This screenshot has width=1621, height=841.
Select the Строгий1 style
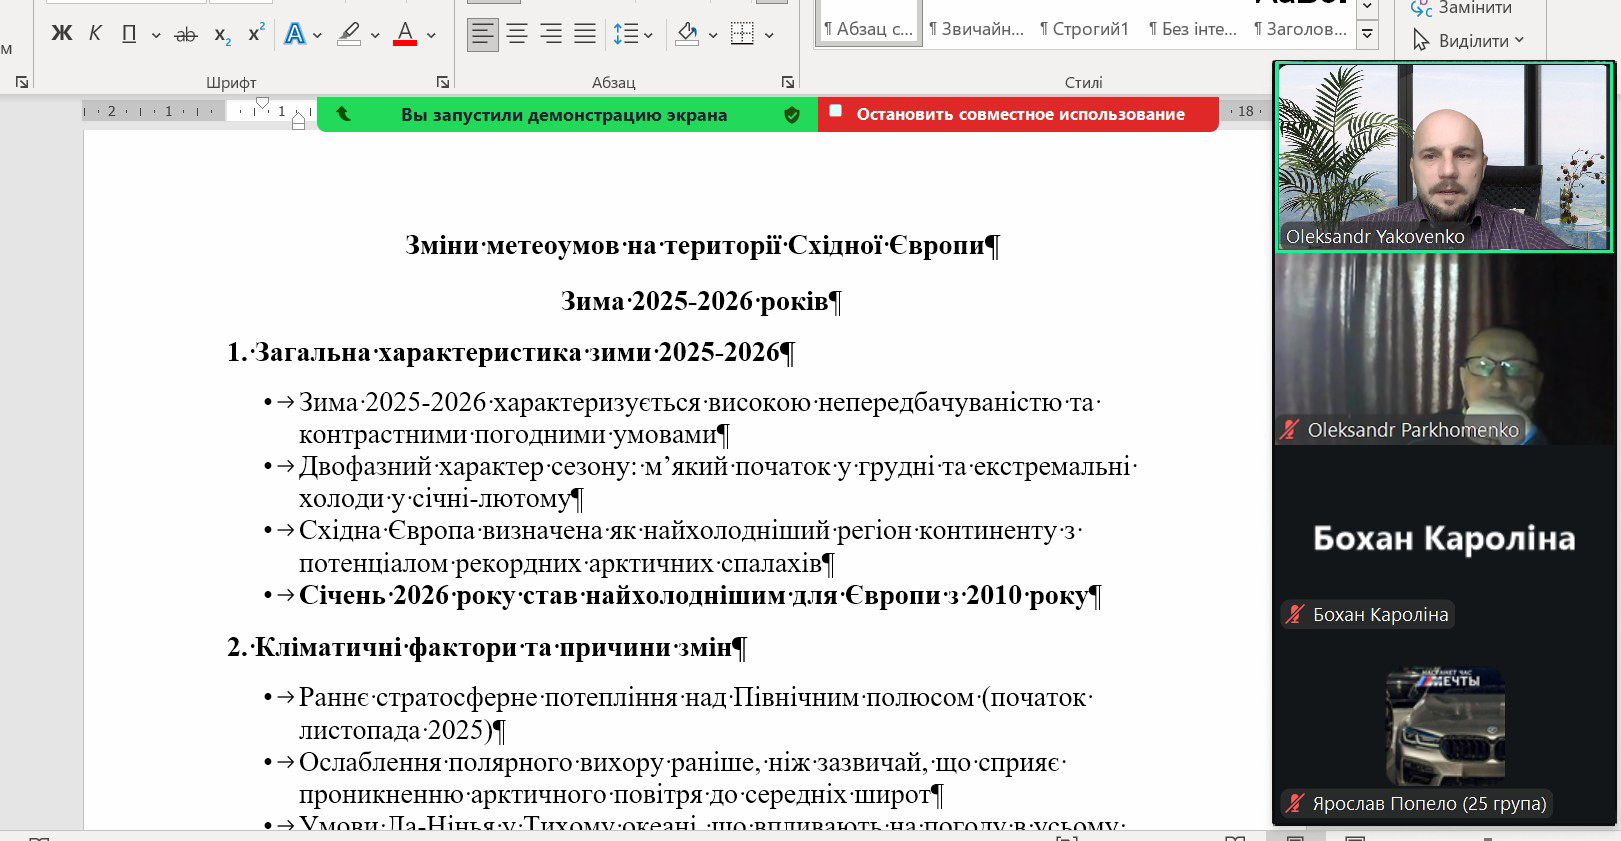pyautogui.click(x=1084, y=29)
